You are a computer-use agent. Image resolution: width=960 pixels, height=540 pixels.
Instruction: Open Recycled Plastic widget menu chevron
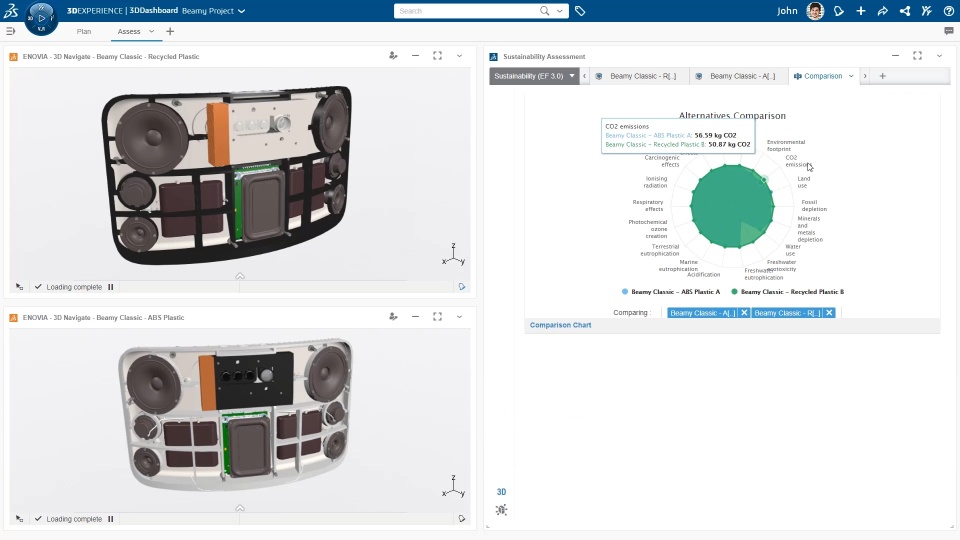[x=459, y=56]
